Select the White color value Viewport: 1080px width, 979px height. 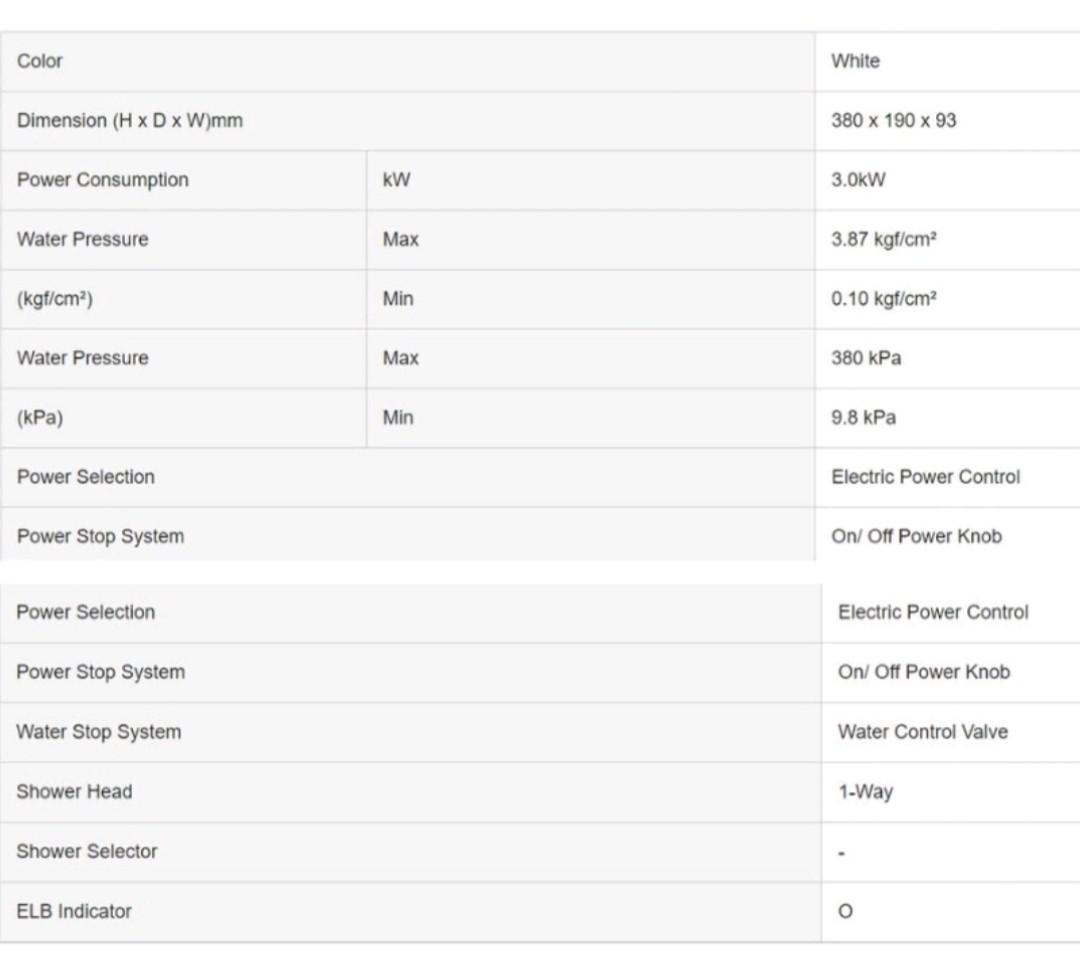[855, 61]
